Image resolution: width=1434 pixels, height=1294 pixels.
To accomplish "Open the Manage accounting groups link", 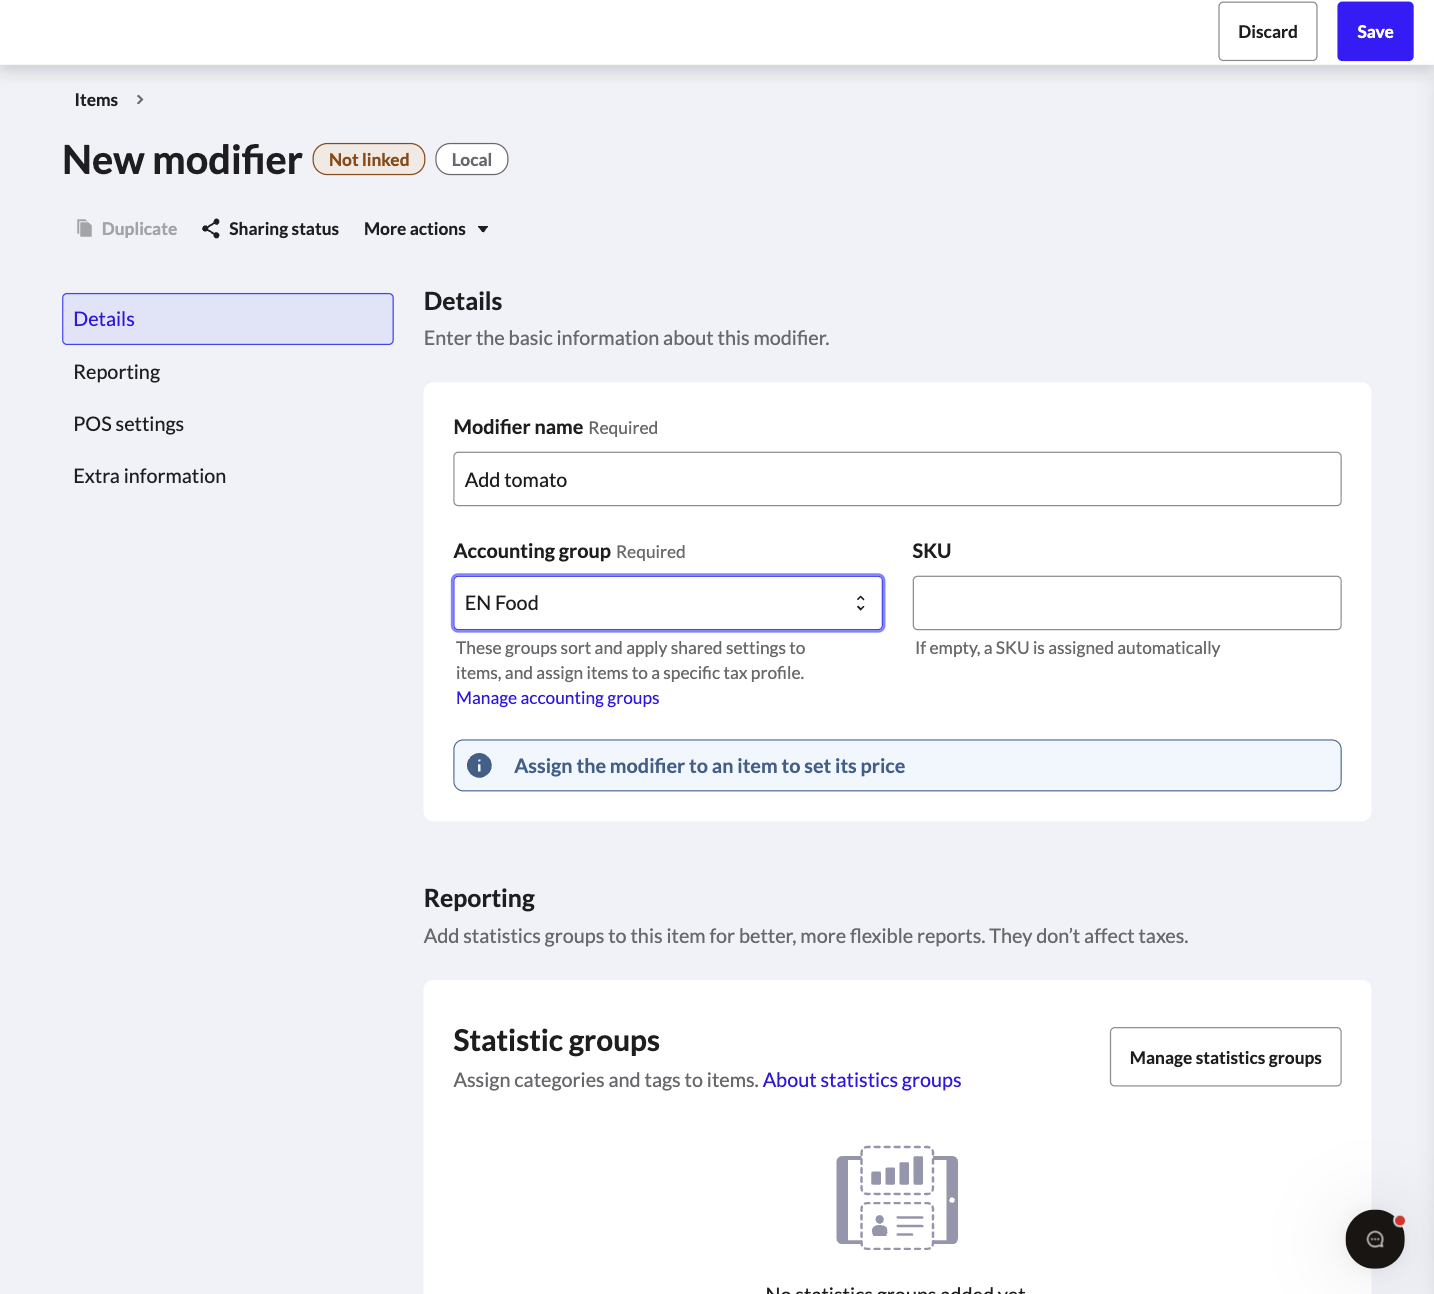I will pyautogui.click(x=558, y=698).
